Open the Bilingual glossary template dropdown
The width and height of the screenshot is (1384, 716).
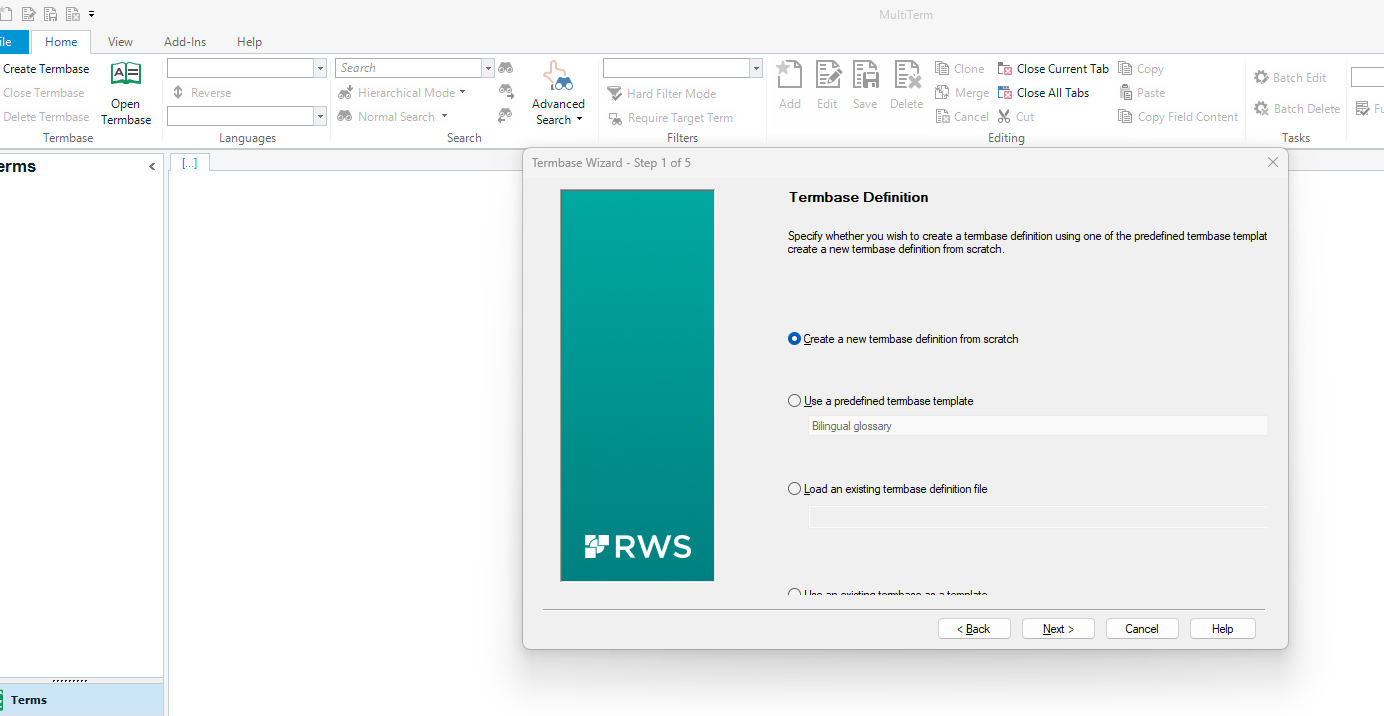click(x=1038, y=426)
